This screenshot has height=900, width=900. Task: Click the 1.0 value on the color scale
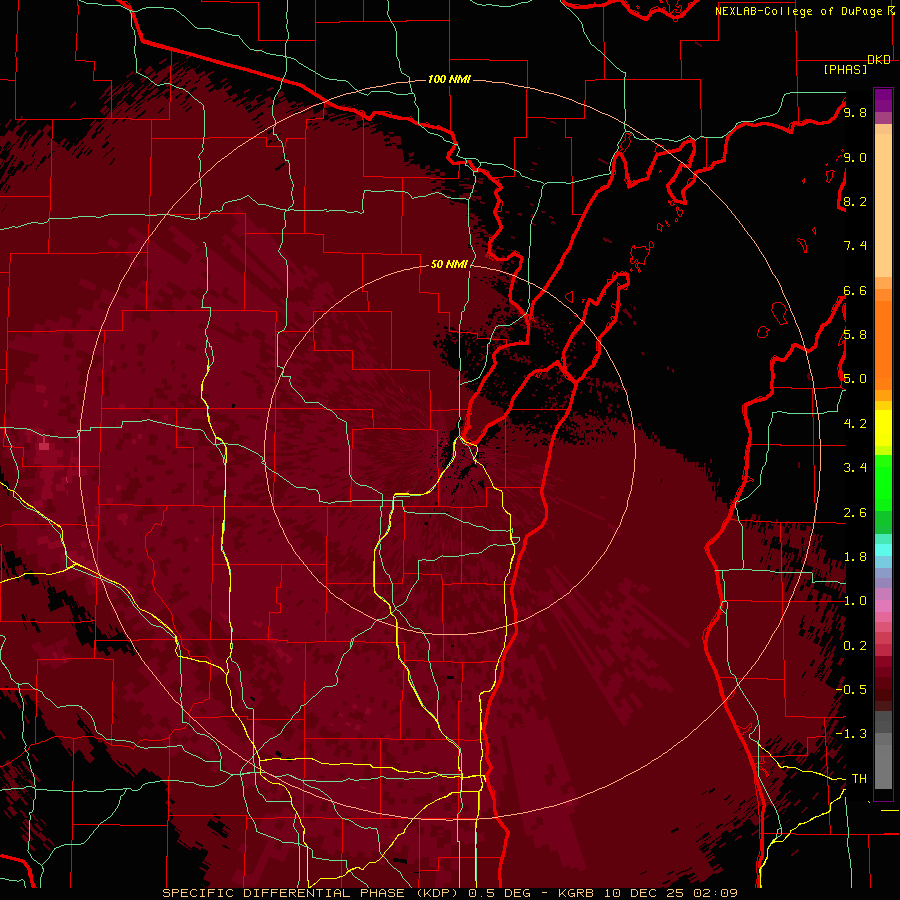[855, 600]
